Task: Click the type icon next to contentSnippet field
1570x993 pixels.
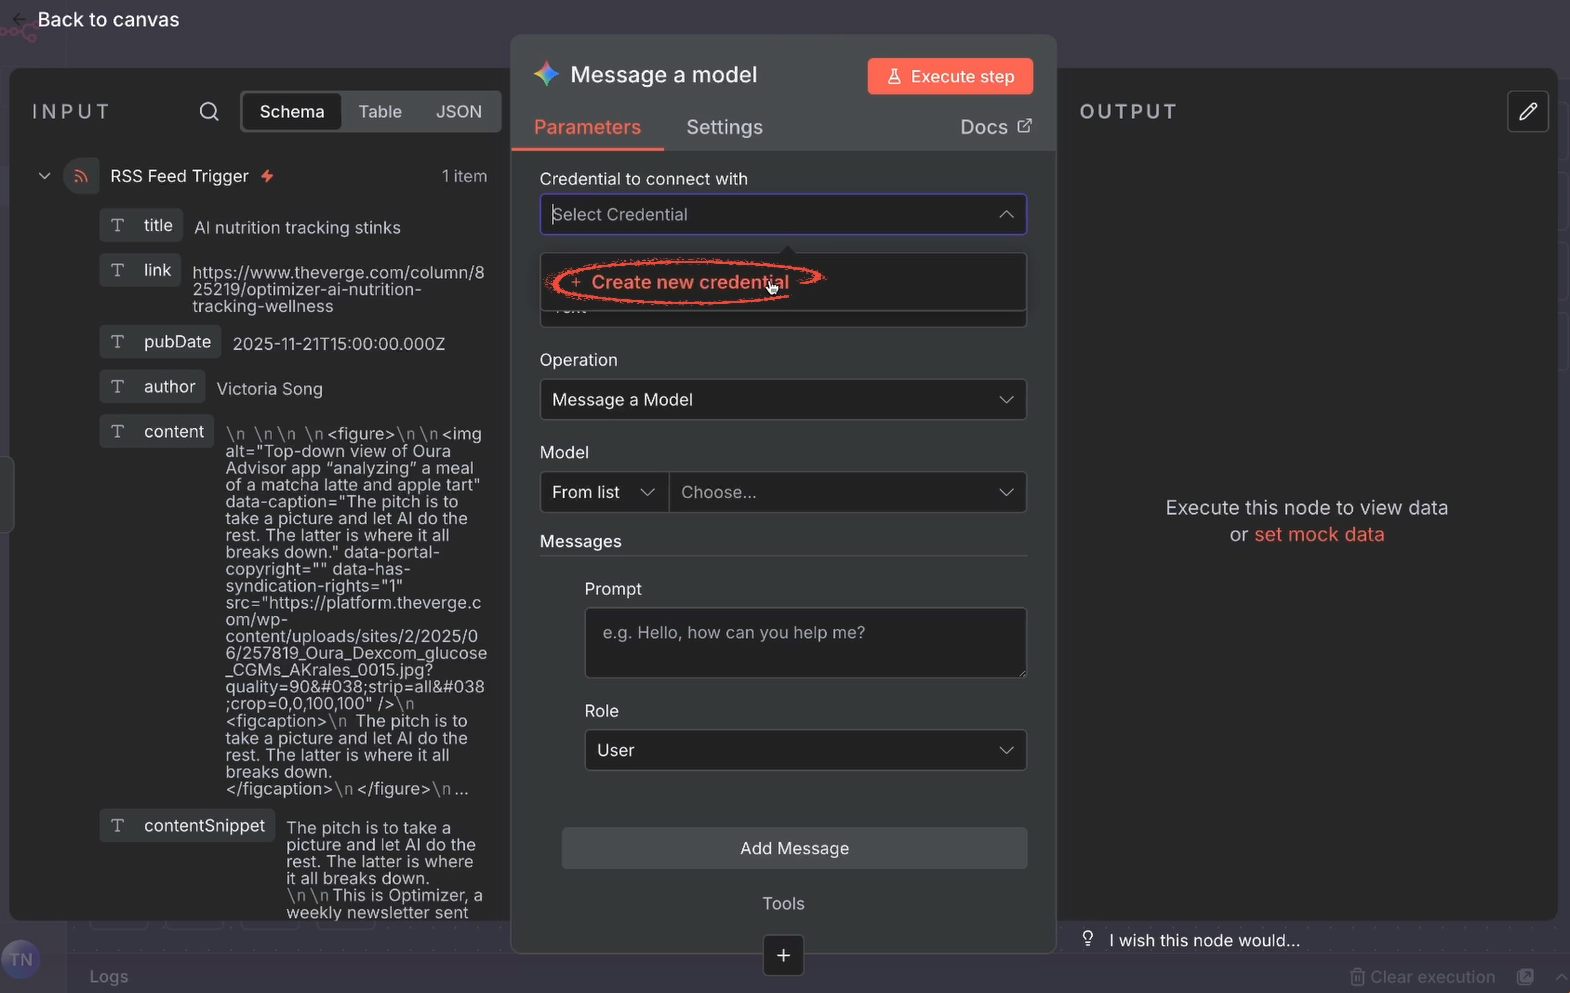Action: tap(118, 825)
